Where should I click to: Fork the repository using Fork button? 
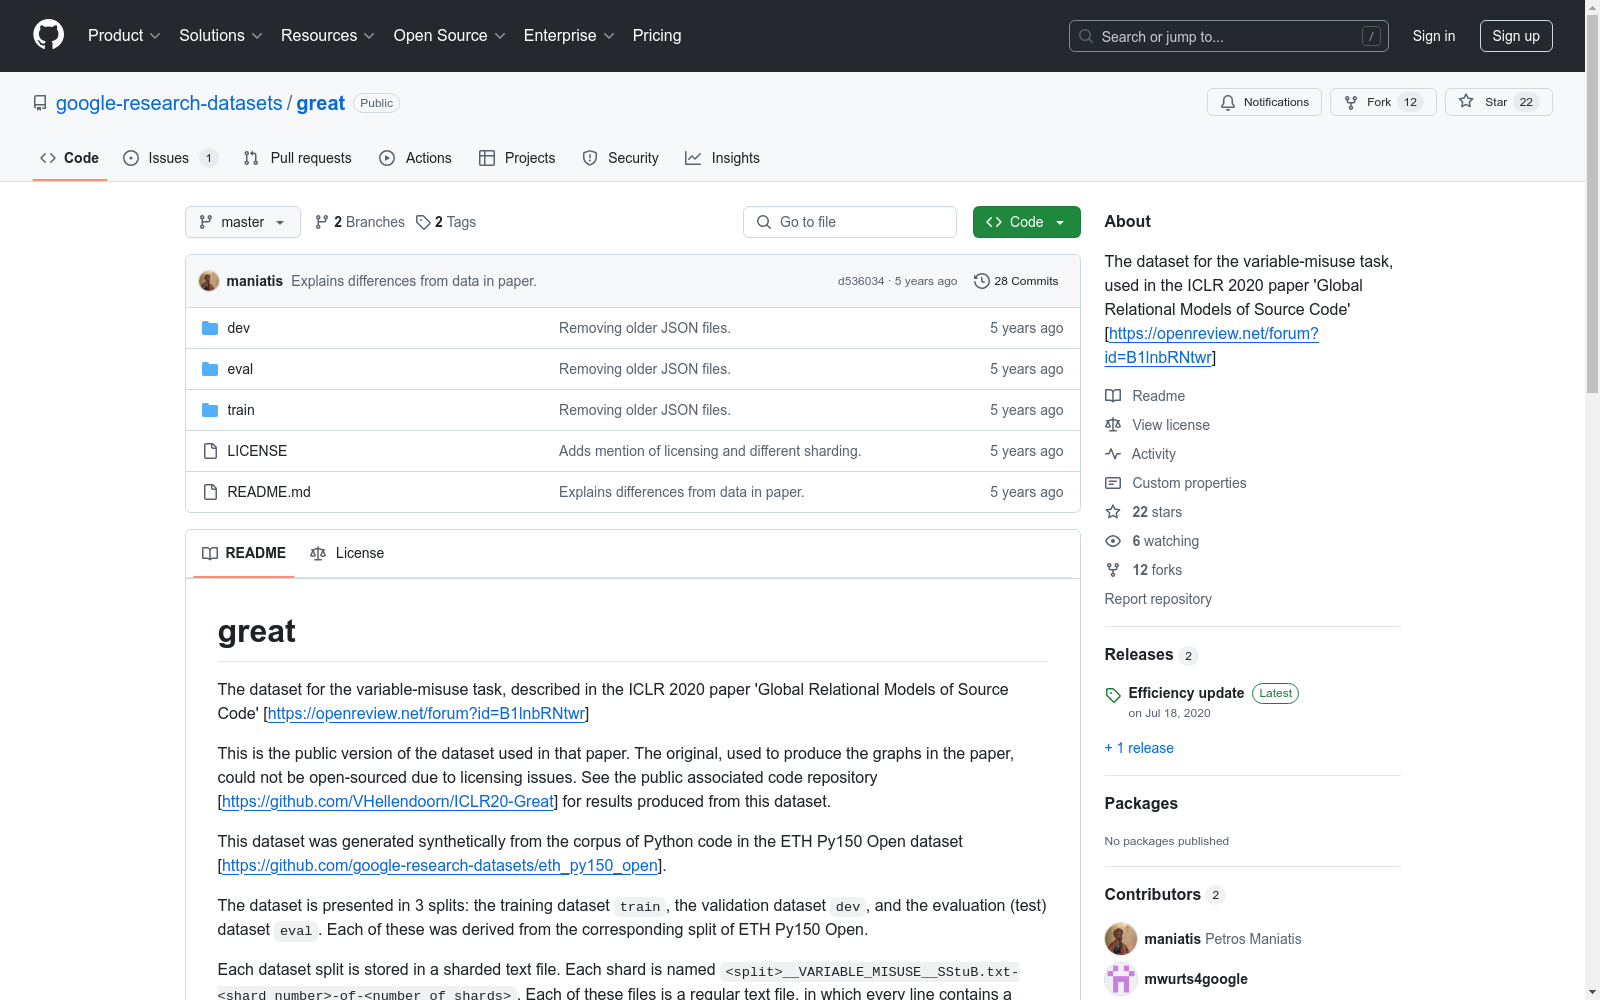[x=1383, y=102]
